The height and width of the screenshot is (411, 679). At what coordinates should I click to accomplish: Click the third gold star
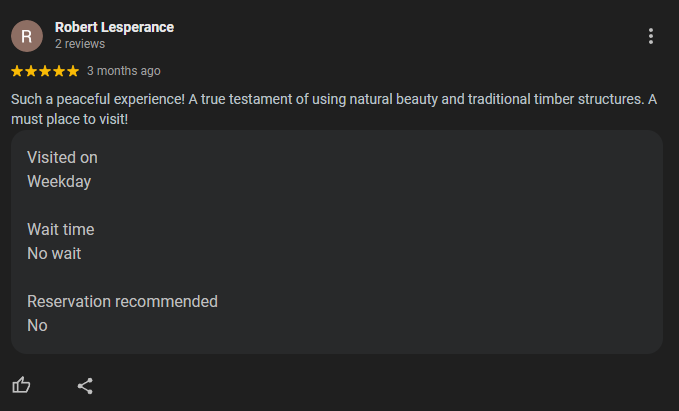(x=45, y=71)
